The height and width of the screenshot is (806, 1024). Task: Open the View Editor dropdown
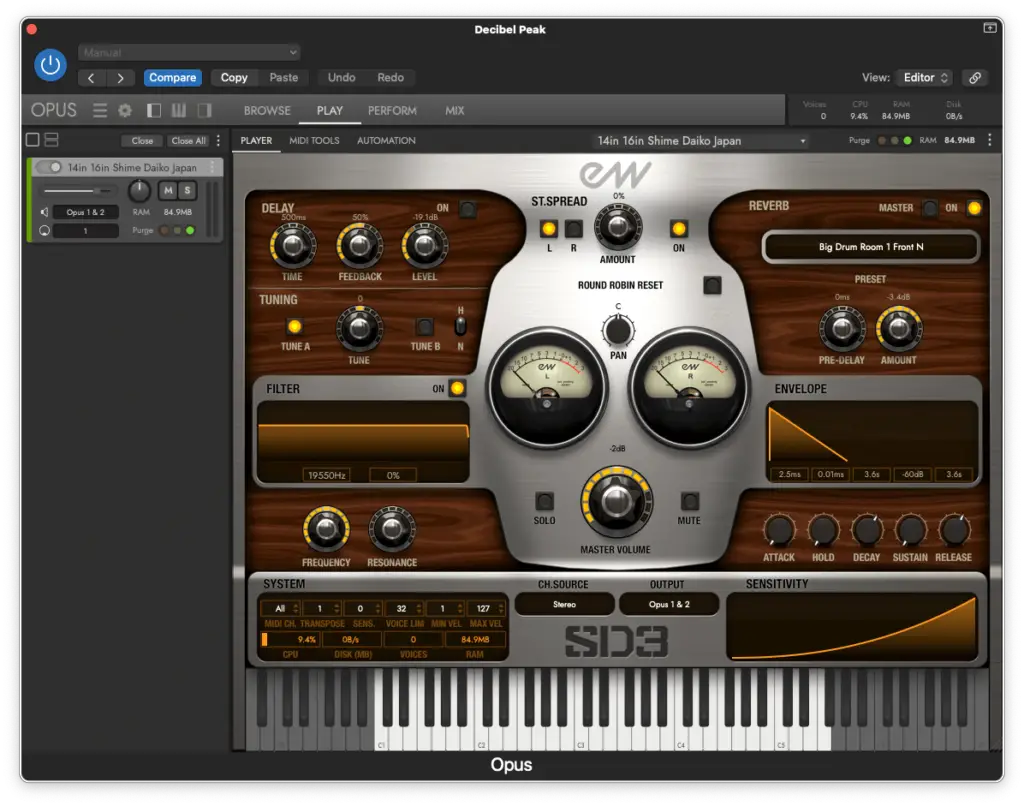click(x=924, y=78)
